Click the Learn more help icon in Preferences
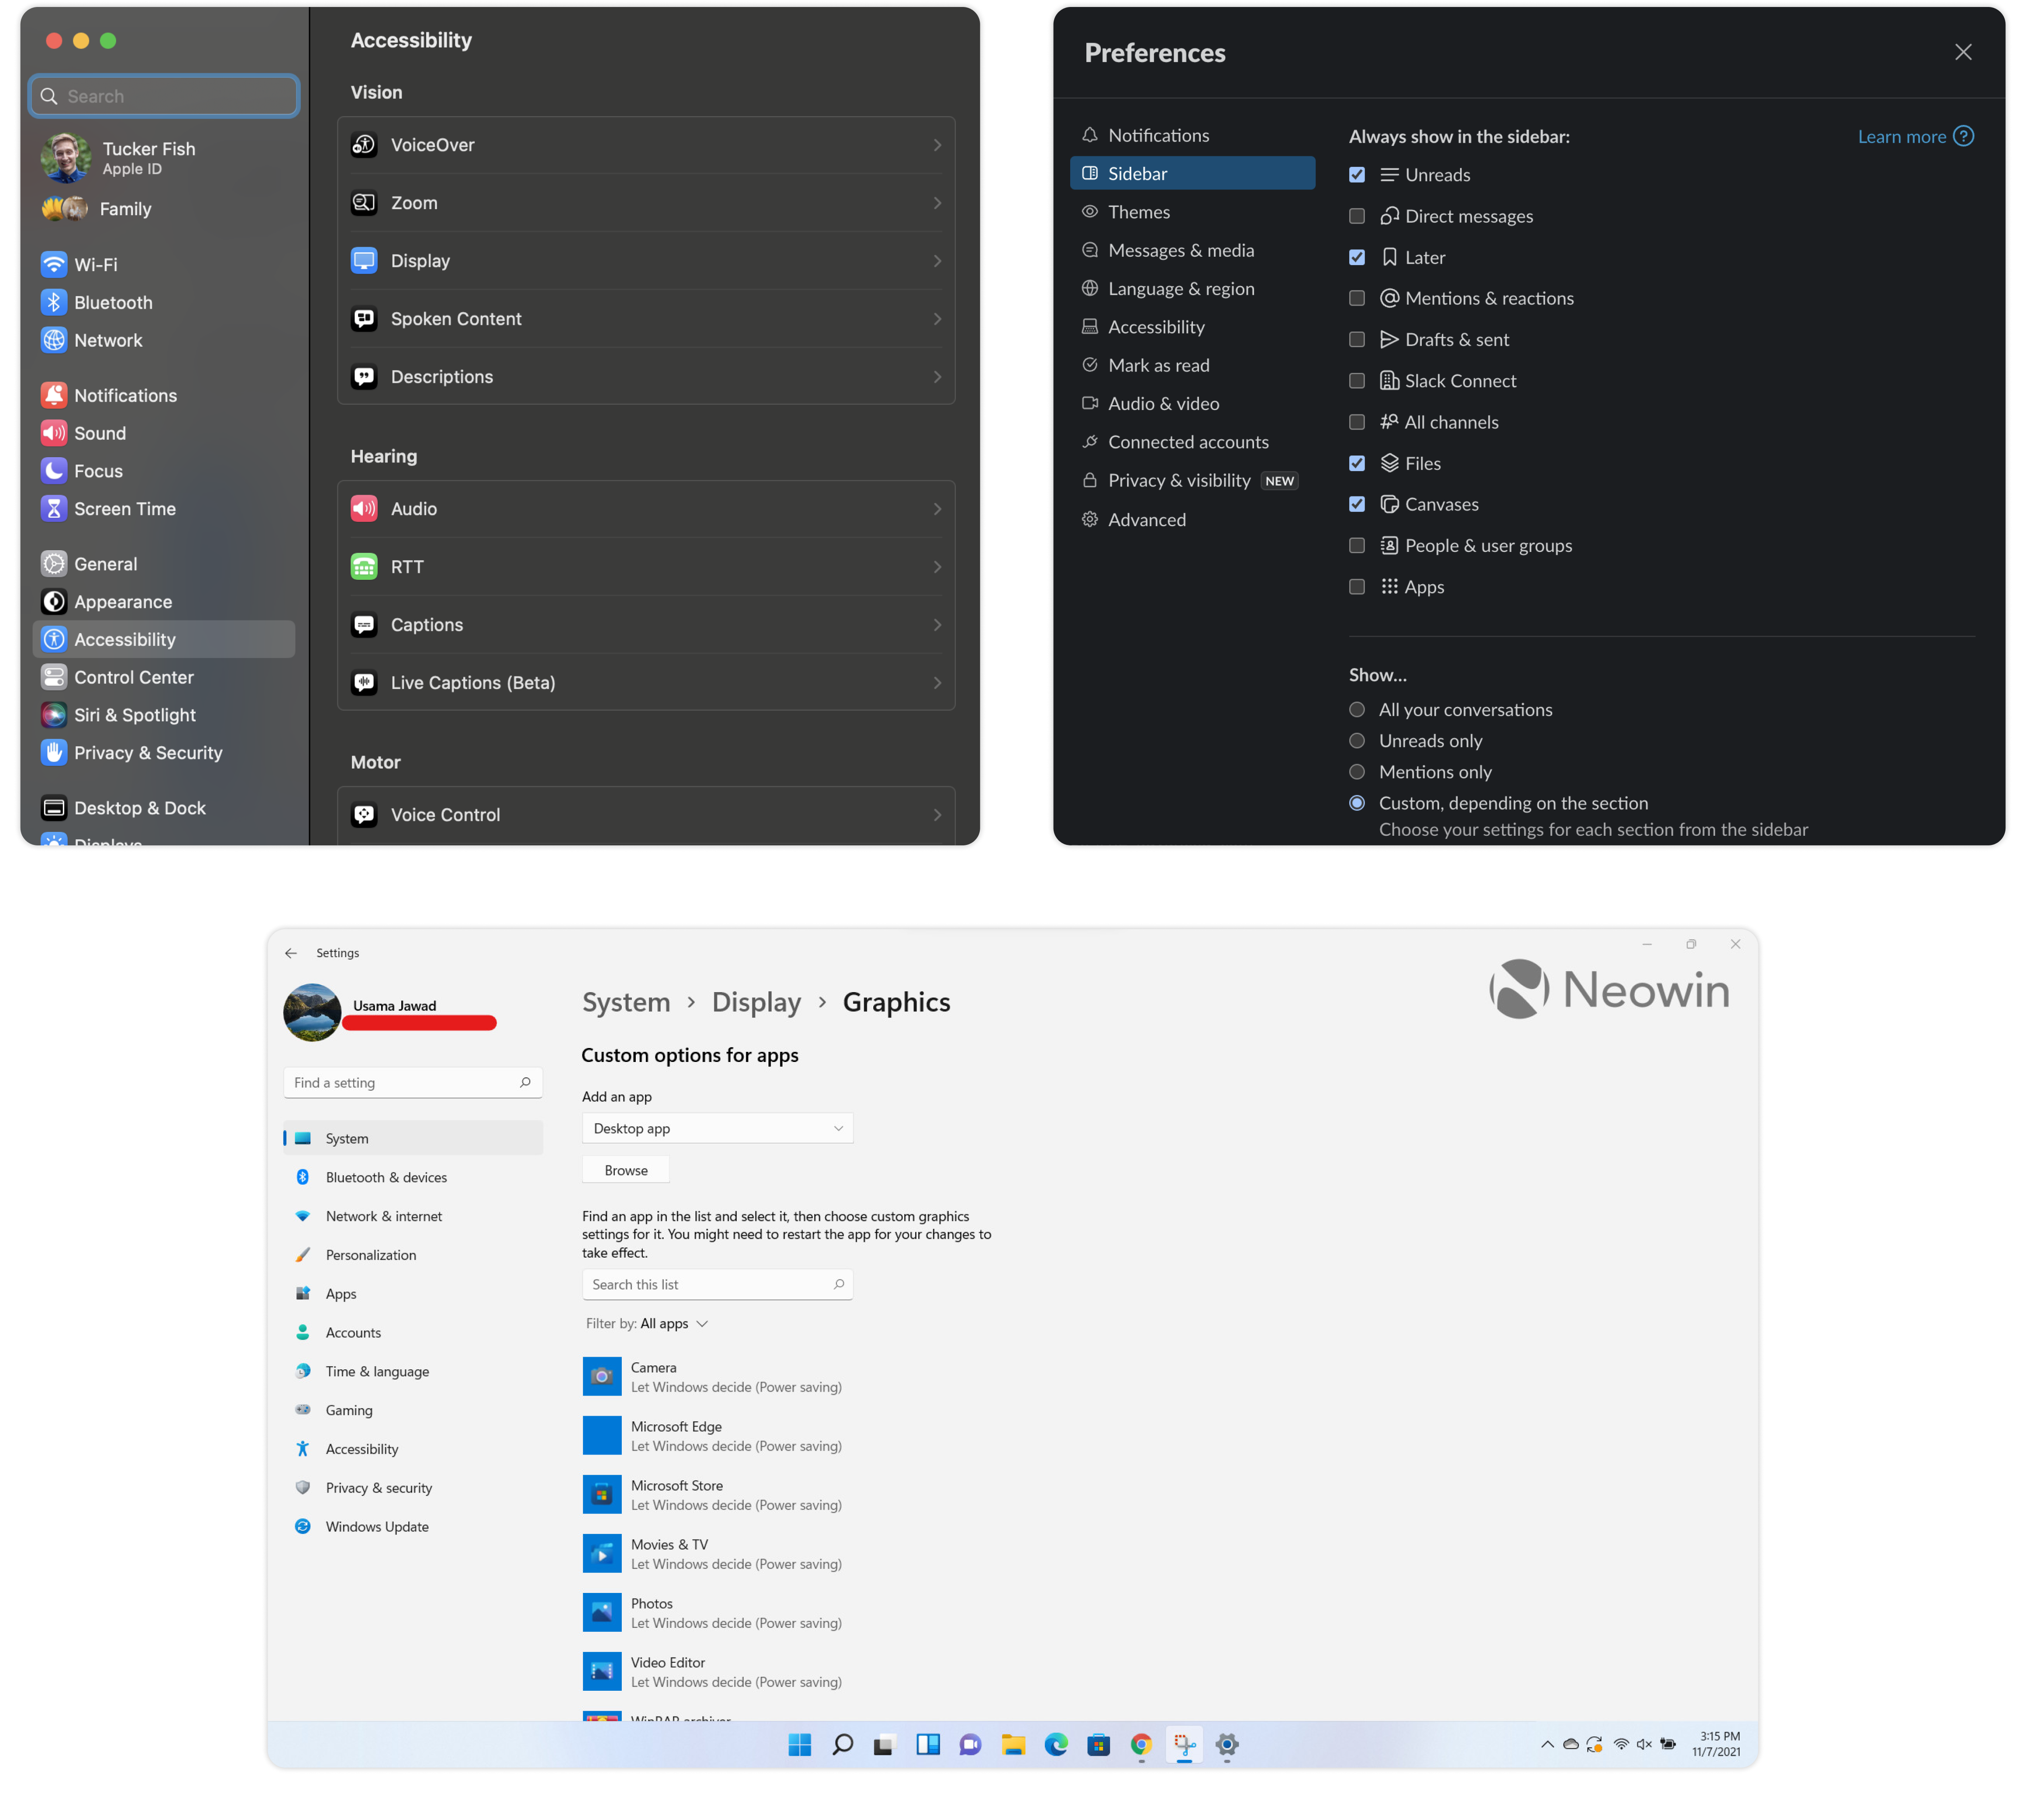This screenshot has width=2026, height=1820. tap(1963, 136)
